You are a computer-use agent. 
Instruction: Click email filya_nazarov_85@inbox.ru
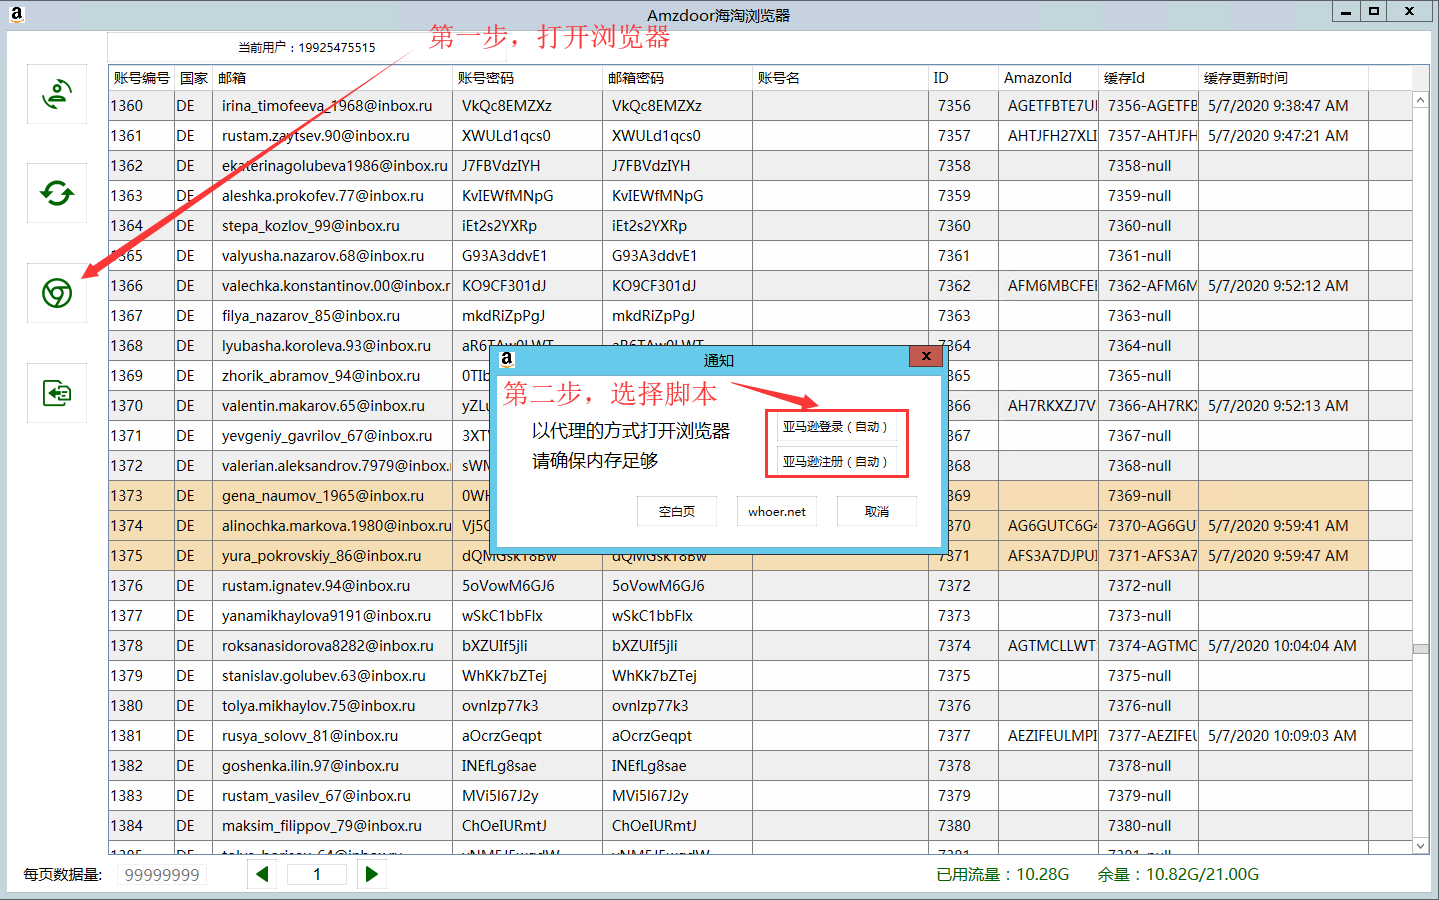tap(311, 316)
